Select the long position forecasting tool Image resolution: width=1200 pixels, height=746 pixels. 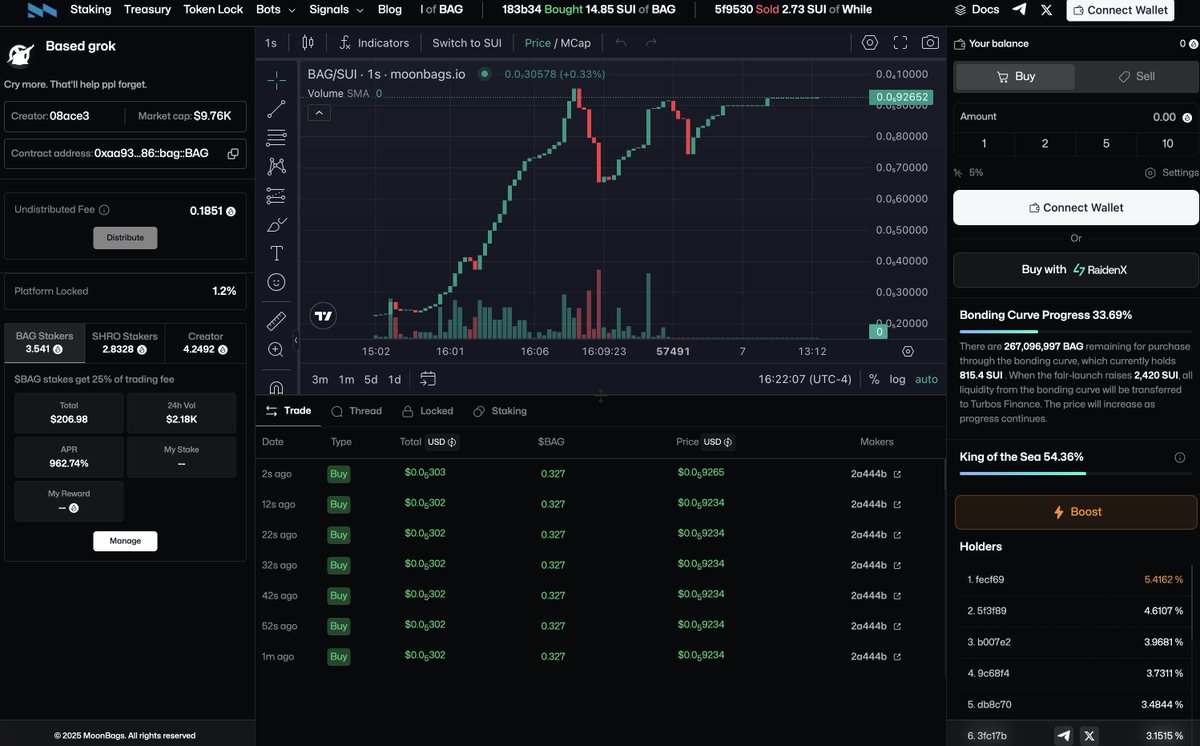click(x=277, y=195)
